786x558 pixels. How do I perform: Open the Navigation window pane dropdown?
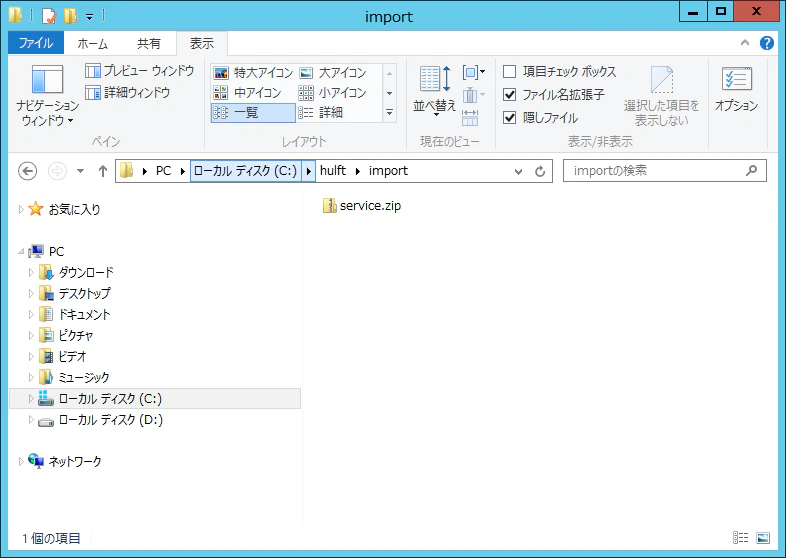pyautogui.click(x=48, y=95)
